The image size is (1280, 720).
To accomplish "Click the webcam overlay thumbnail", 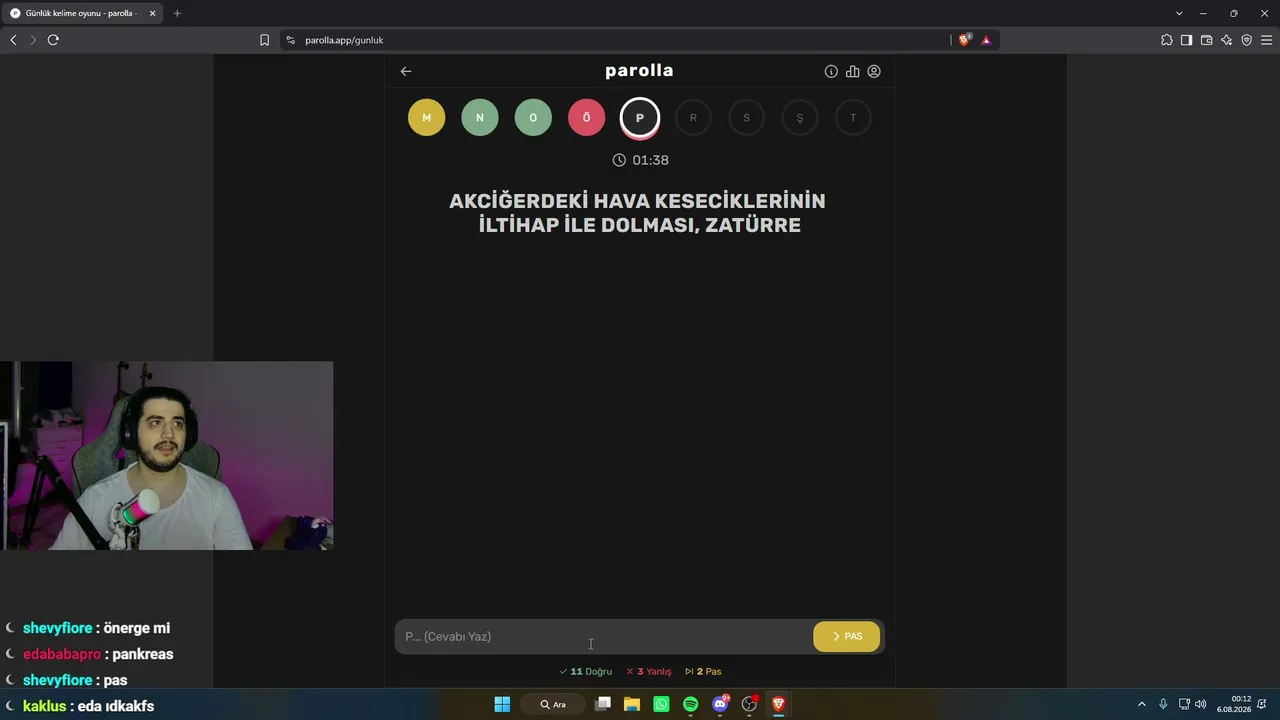I will pyautogui.click(x=167, y=456).
